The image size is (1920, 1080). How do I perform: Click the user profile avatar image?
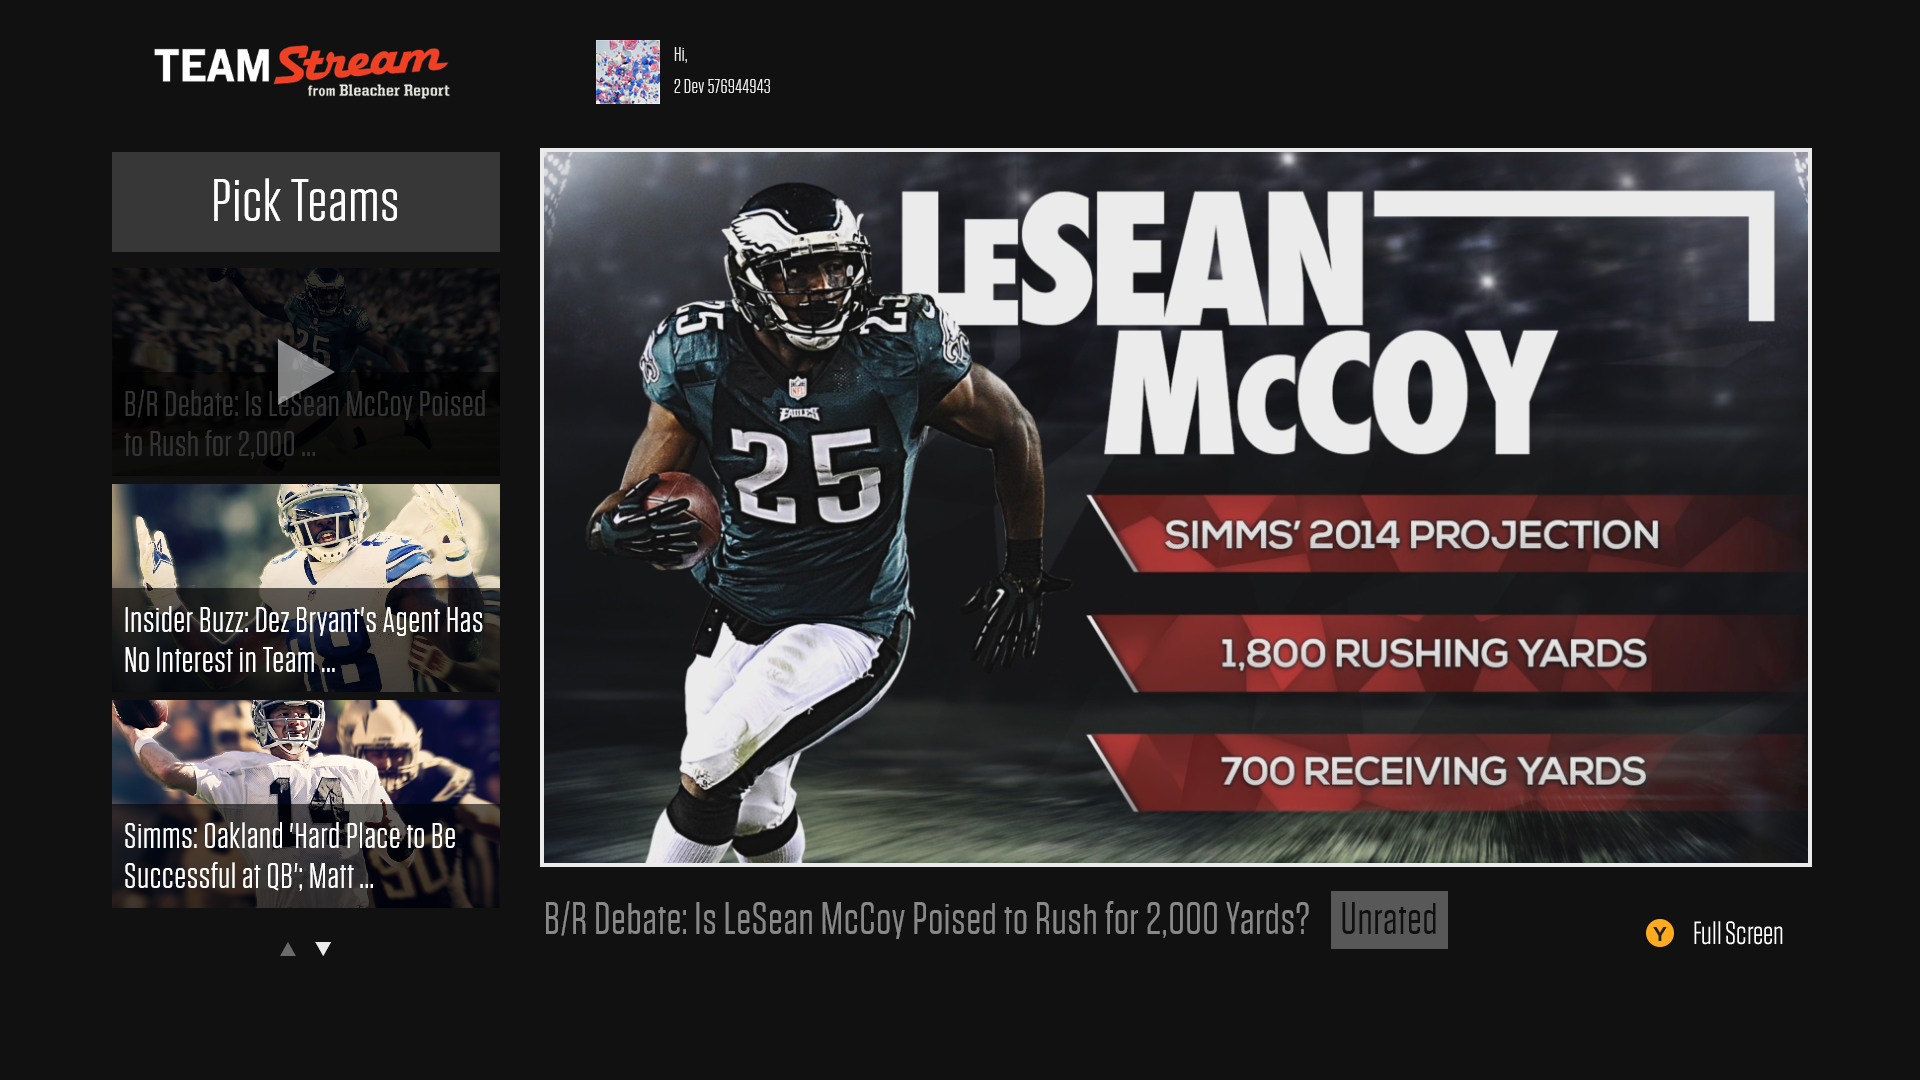(627, 72)
